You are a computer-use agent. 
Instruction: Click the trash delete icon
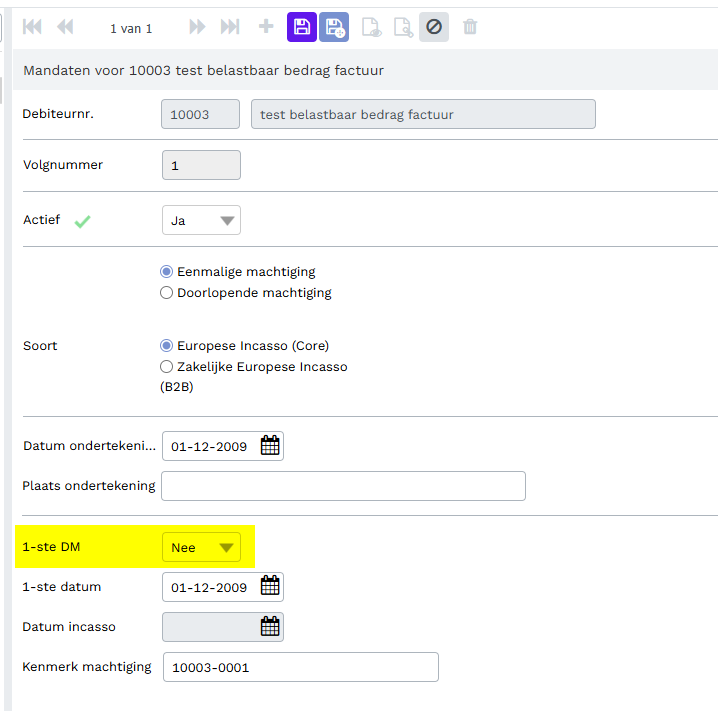tap(470, 27)
